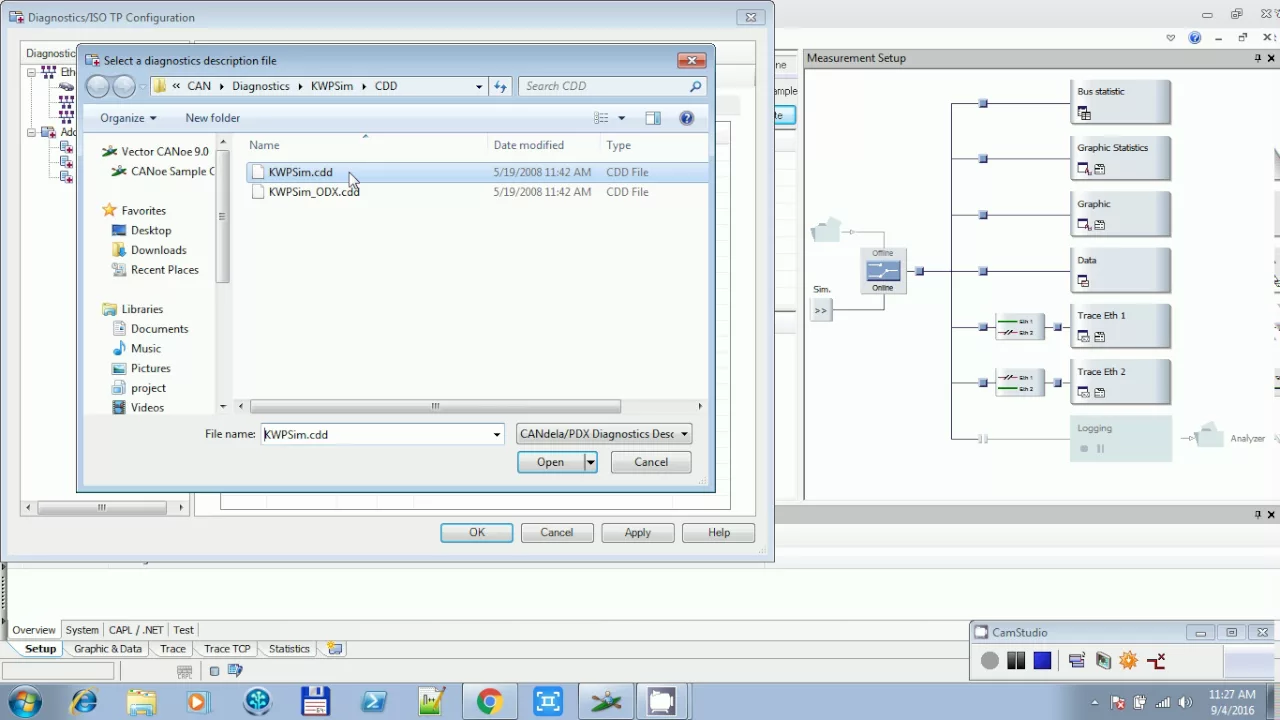Open the Trace TCP tab
1280x720 pixels.
pos(227,649)
